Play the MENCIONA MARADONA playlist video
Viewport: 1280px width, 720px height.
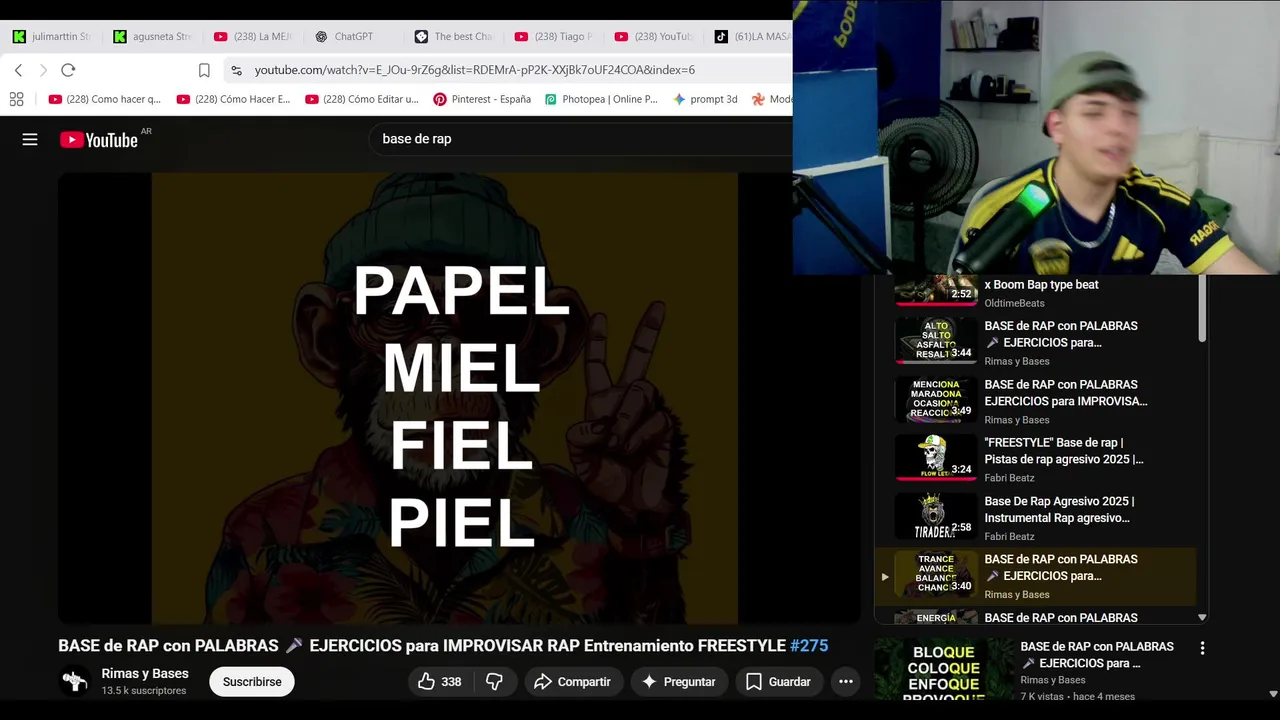click(935, 400)
